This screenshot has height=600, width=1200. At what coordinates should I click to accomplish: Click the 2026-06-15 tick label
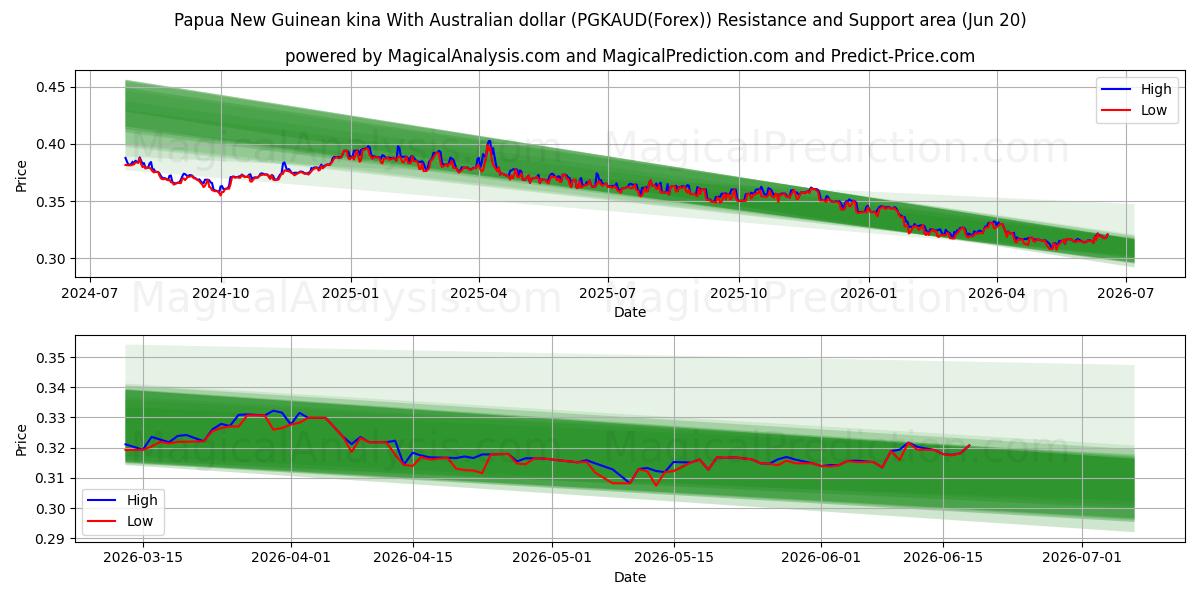point(943,558)
